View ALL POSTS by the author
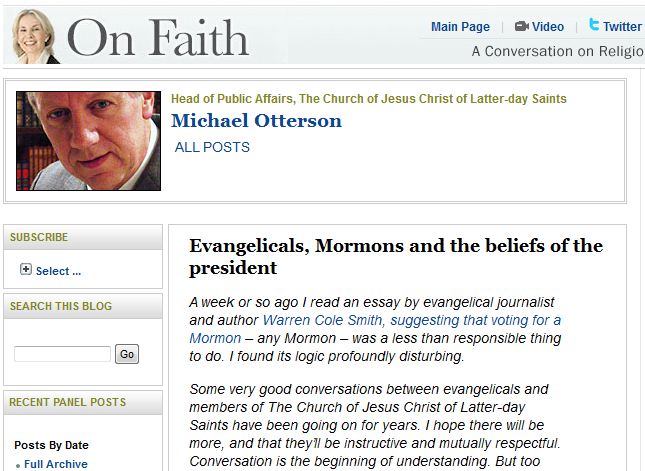 (x=212, y=147)
